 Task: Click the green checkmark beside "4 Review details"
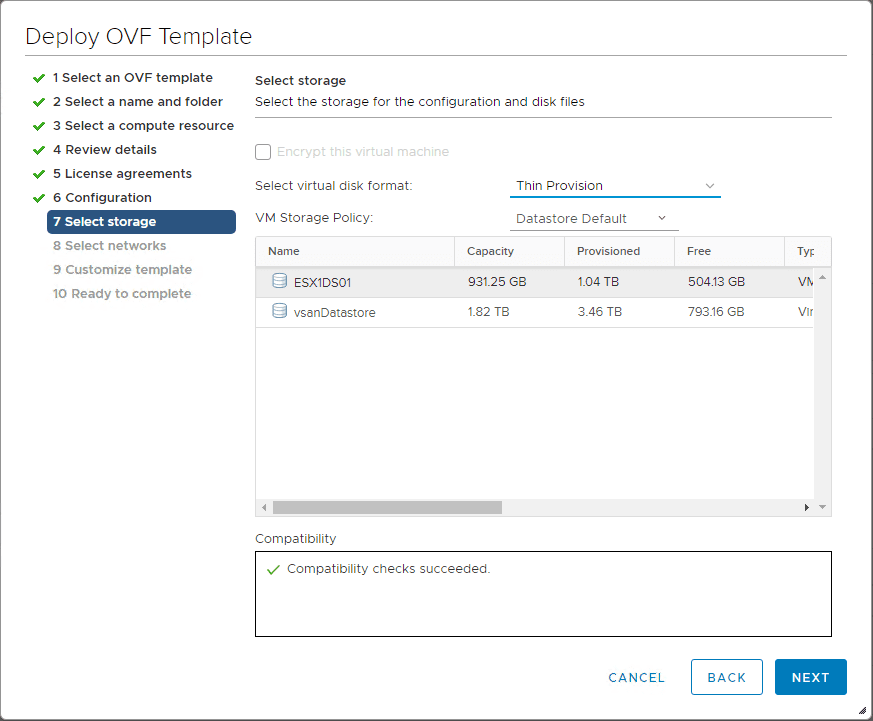coord(40,149)
